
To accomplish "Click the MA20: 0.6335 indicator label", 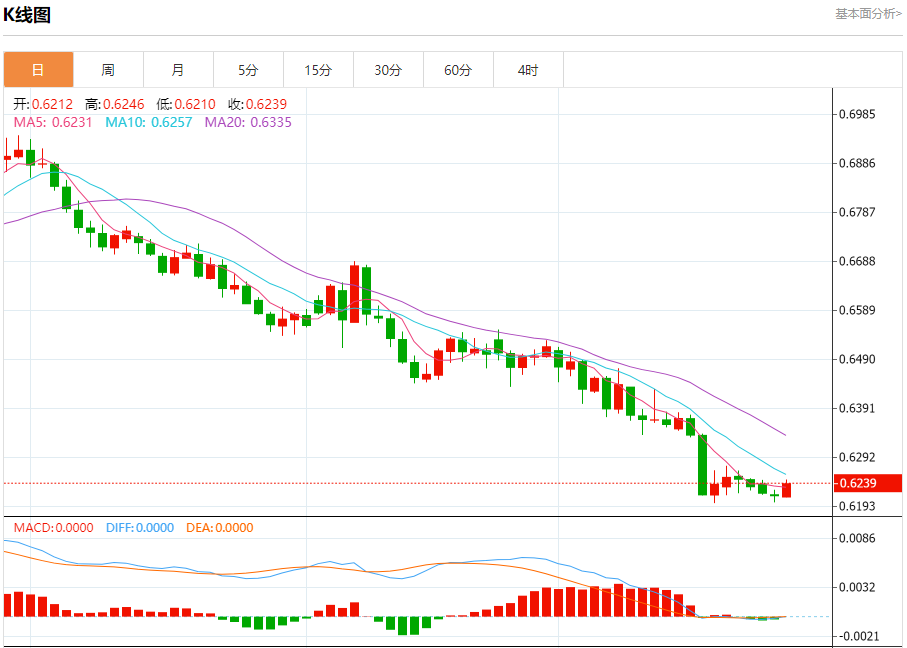I will (248, 122).
